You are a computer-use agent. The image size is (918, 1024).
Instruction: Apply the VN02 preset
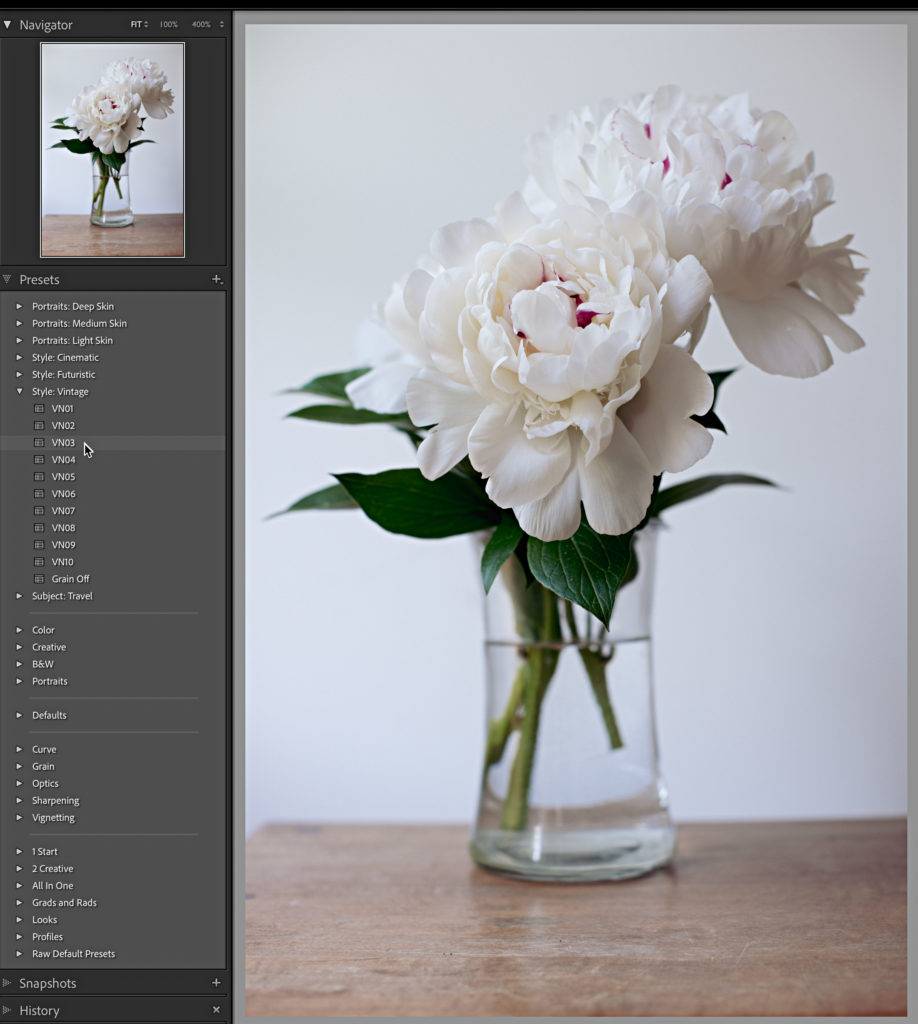[x=63, y=425]
